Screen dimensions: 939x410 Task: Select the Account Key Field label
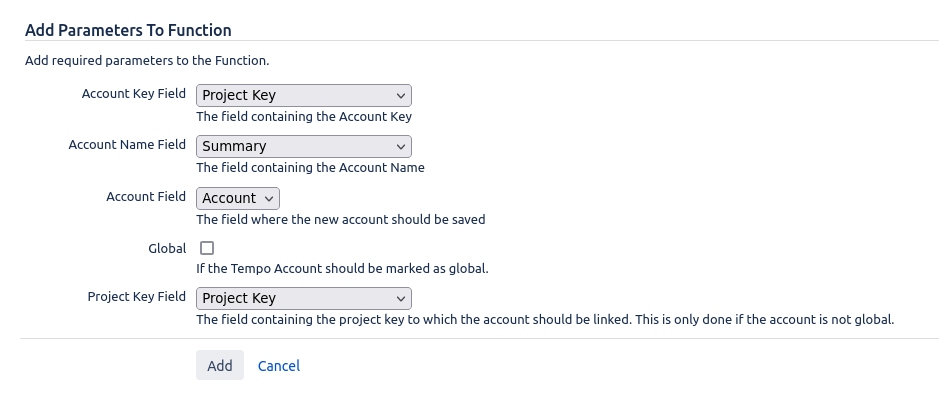tap(134, 94)
